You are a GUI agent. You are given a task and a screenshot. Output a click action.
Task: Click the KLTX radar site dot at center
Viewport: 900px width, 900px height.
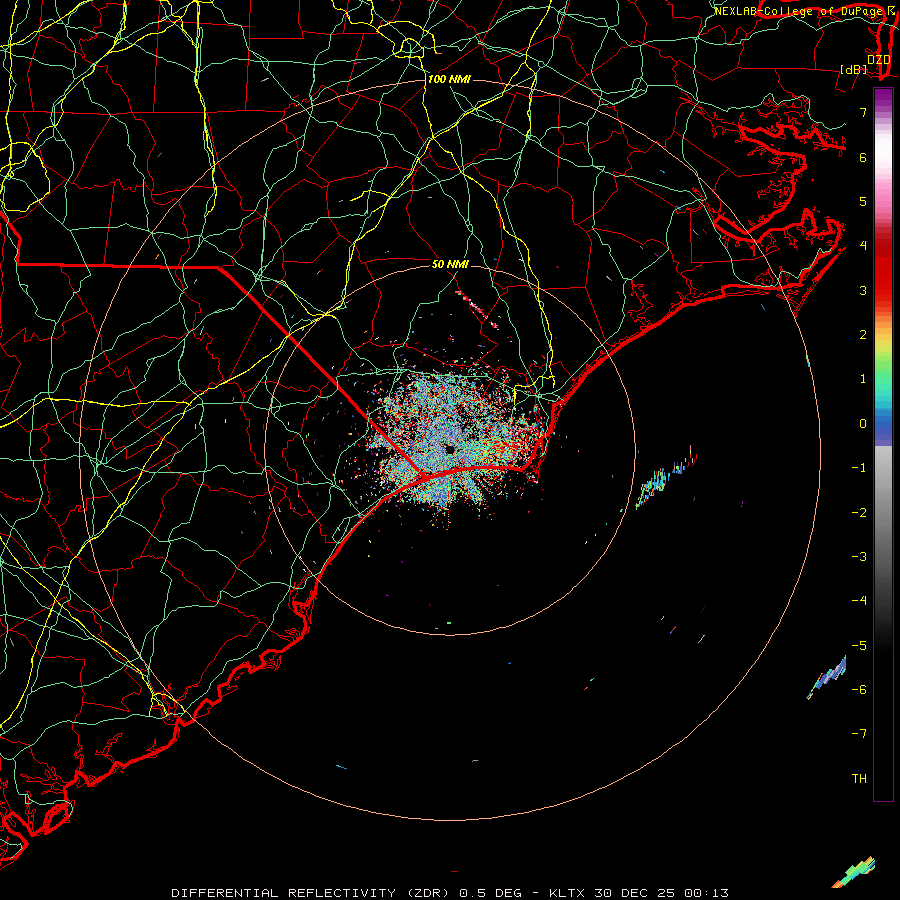tap(450, 449)
